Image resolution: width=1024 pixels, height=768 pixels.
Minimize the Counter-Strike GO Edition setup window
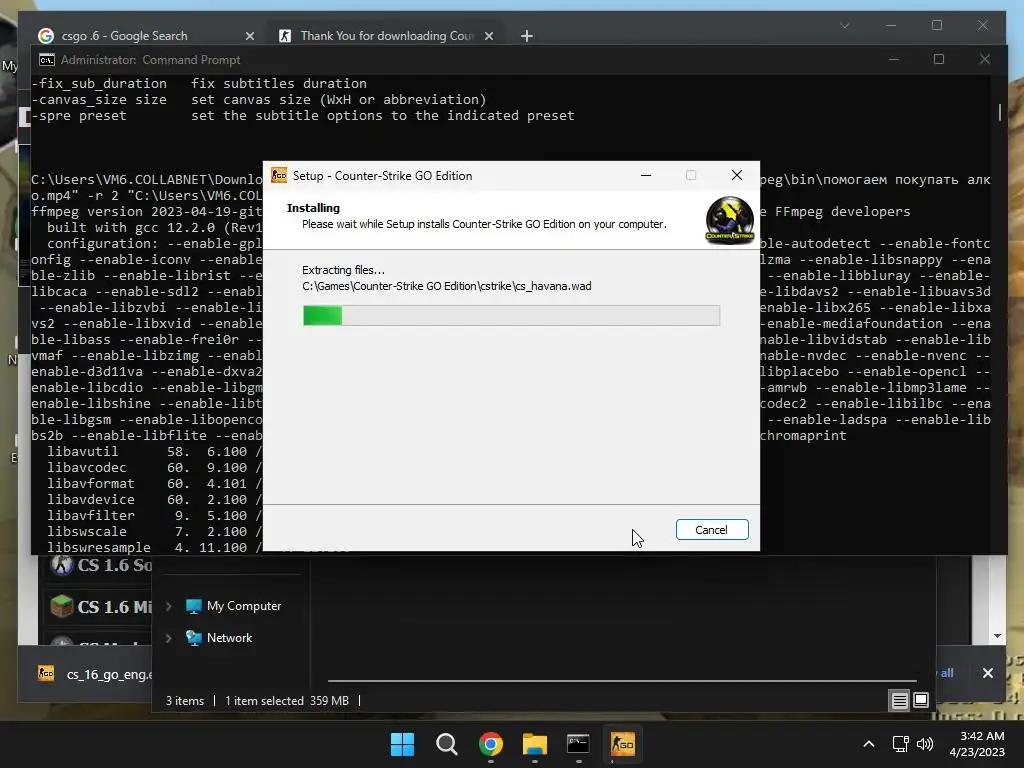point(646,175)
